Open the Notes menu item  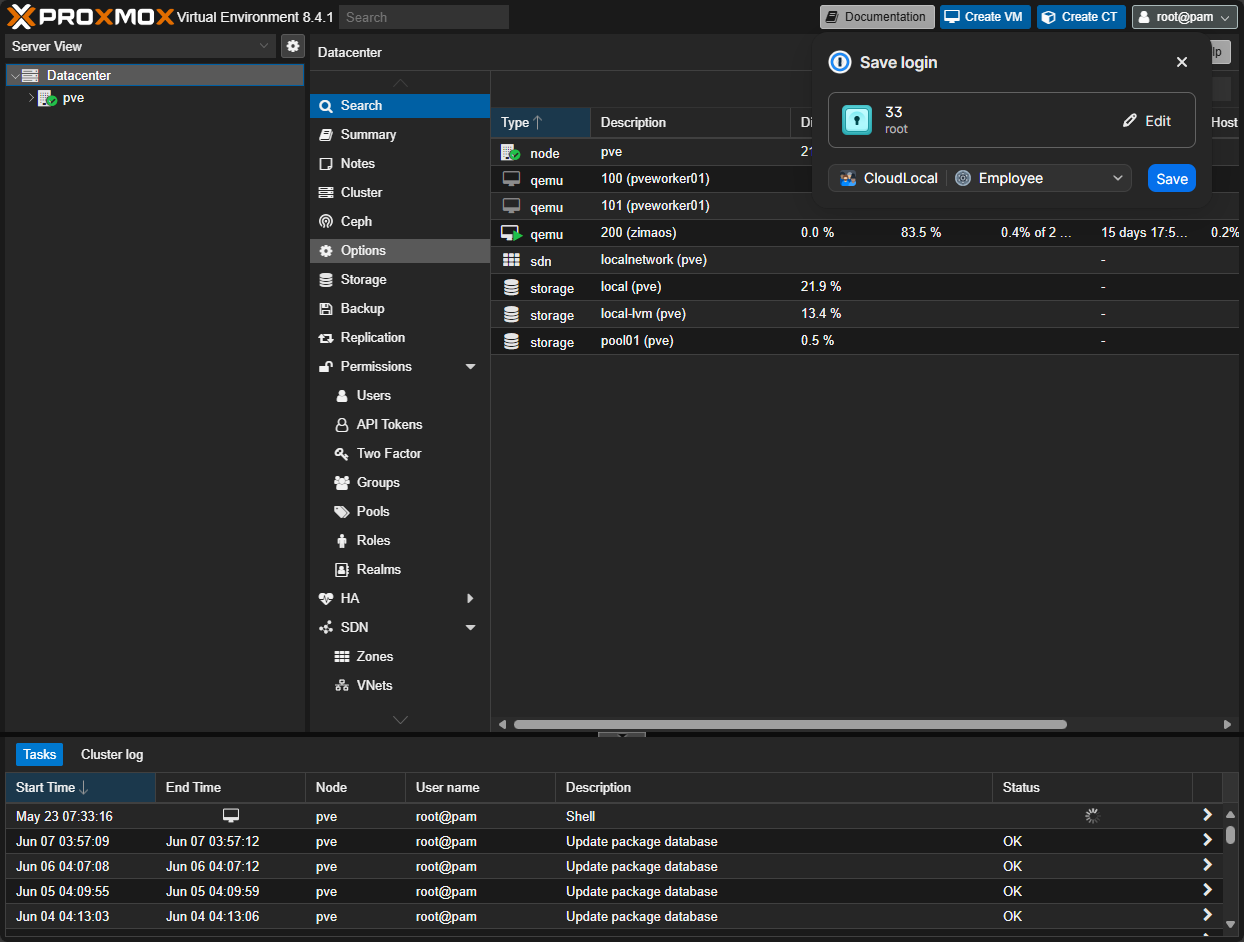click(x=400, y=163)
